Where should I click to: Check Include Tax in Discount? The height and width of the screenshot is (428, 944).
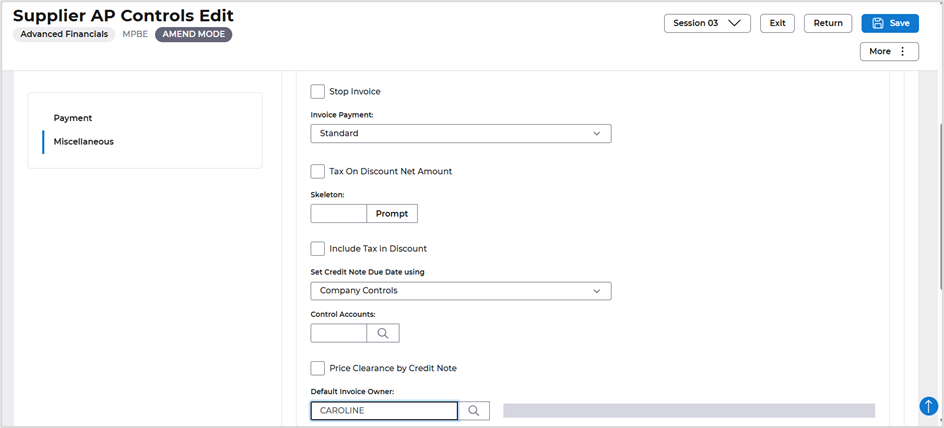[317, 248]
